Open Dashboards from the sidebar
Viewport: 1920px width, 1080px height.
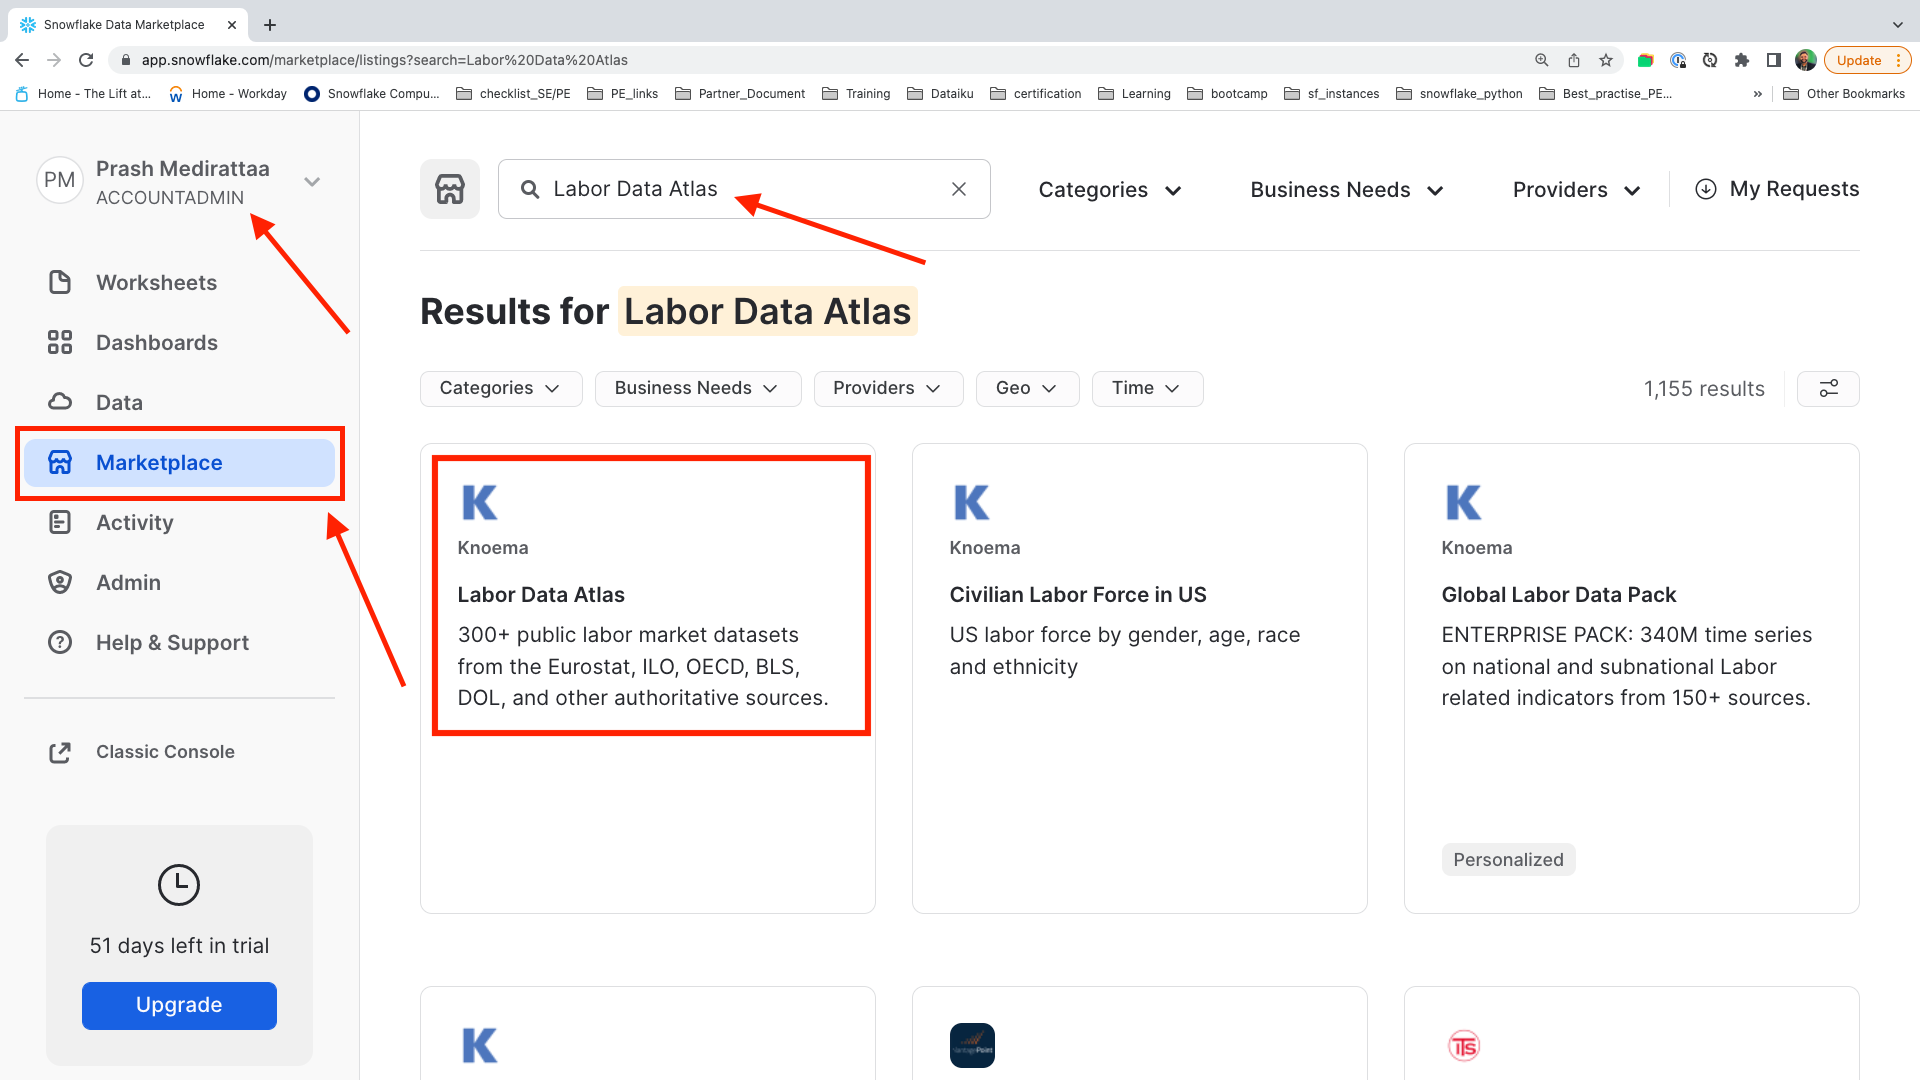pos(156,343)
